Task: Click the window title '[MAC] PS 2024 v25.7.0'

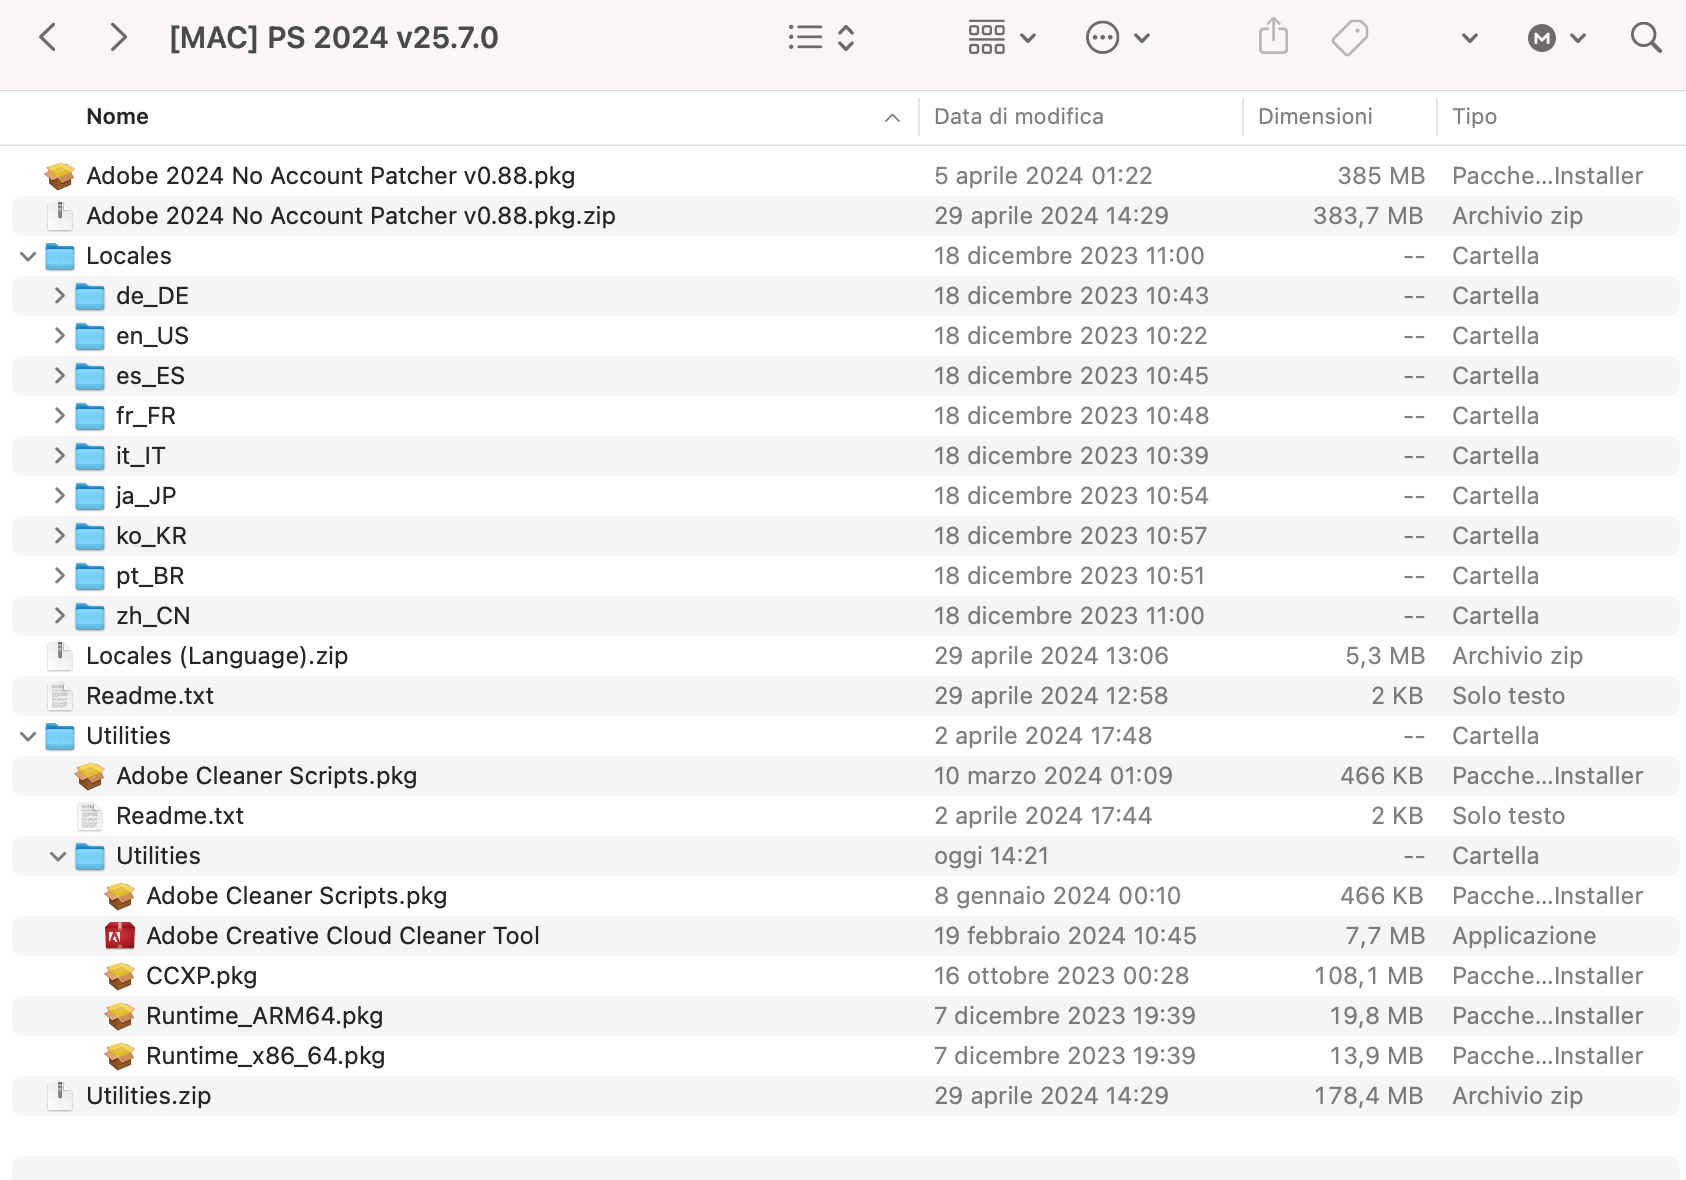Action: tap(334, 38)
